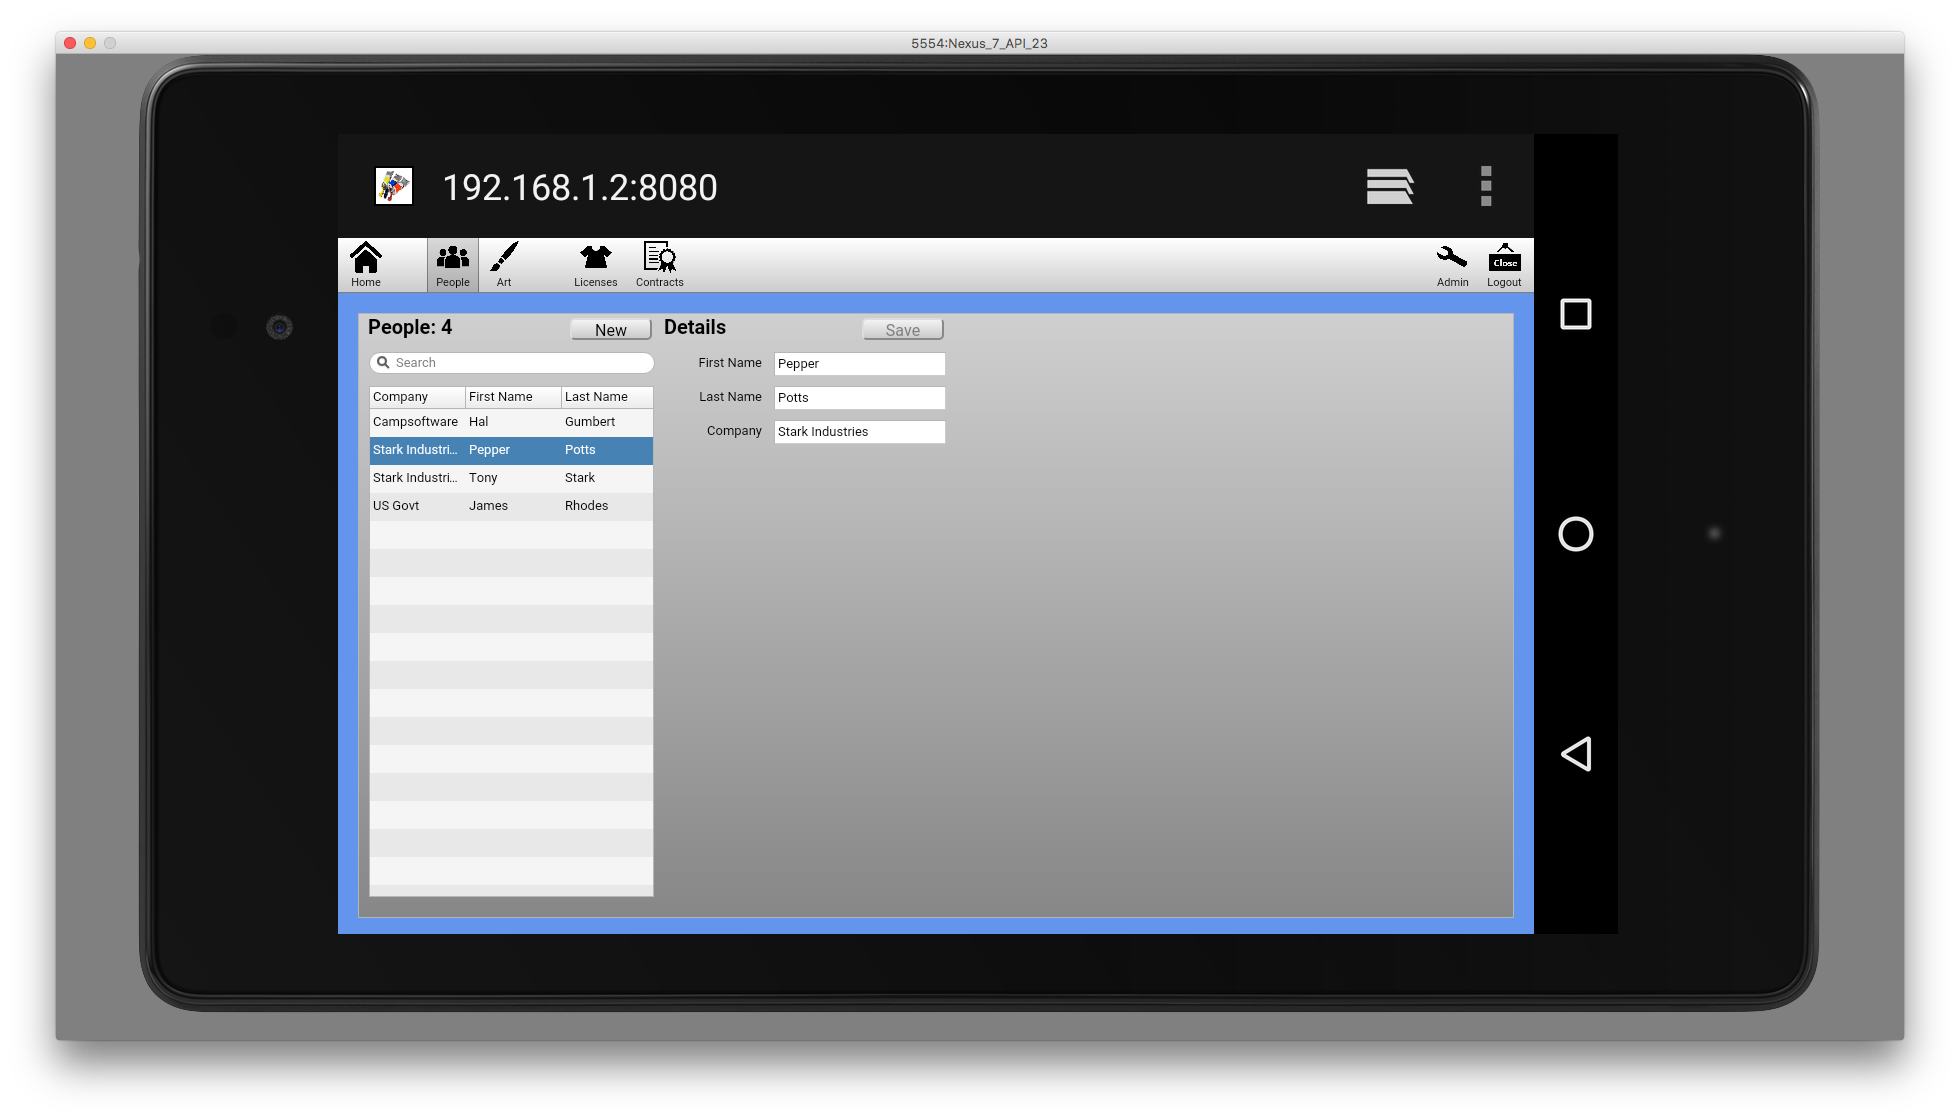Select the People navigation icon
1960x1120 pixels.
(452, 264)
